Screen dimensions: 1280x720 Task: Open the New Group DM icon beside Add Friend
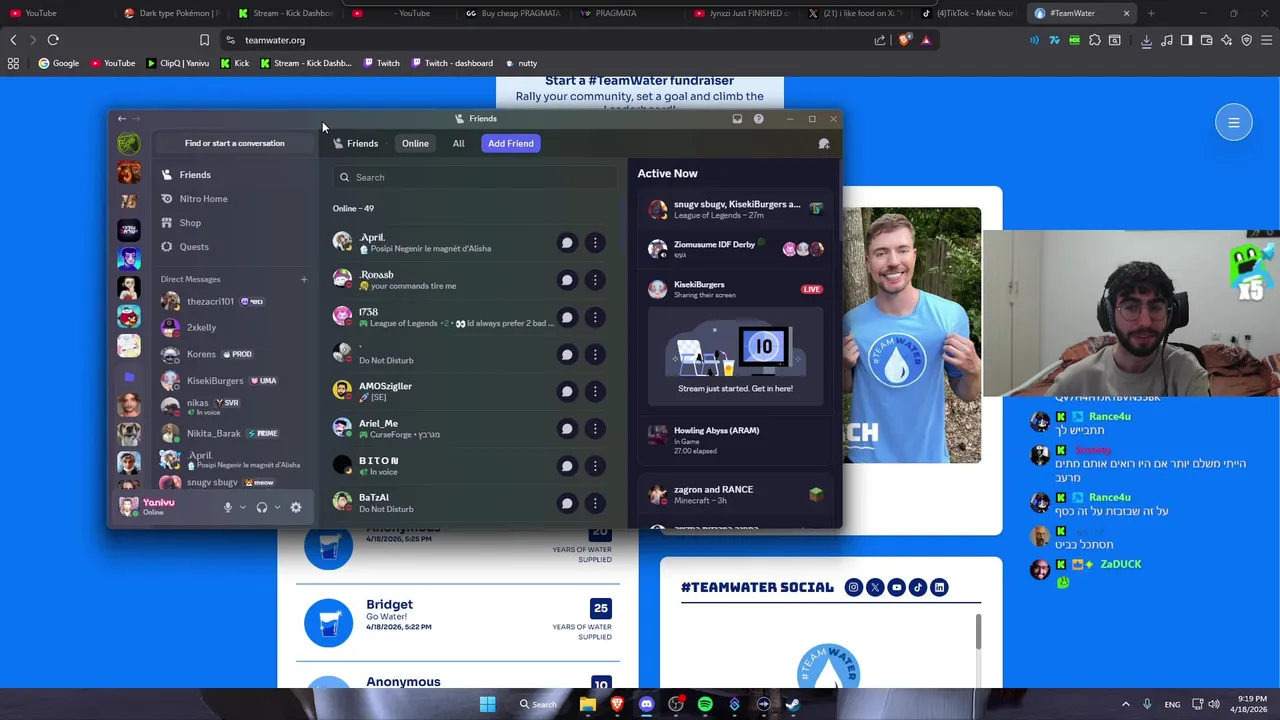824,144
